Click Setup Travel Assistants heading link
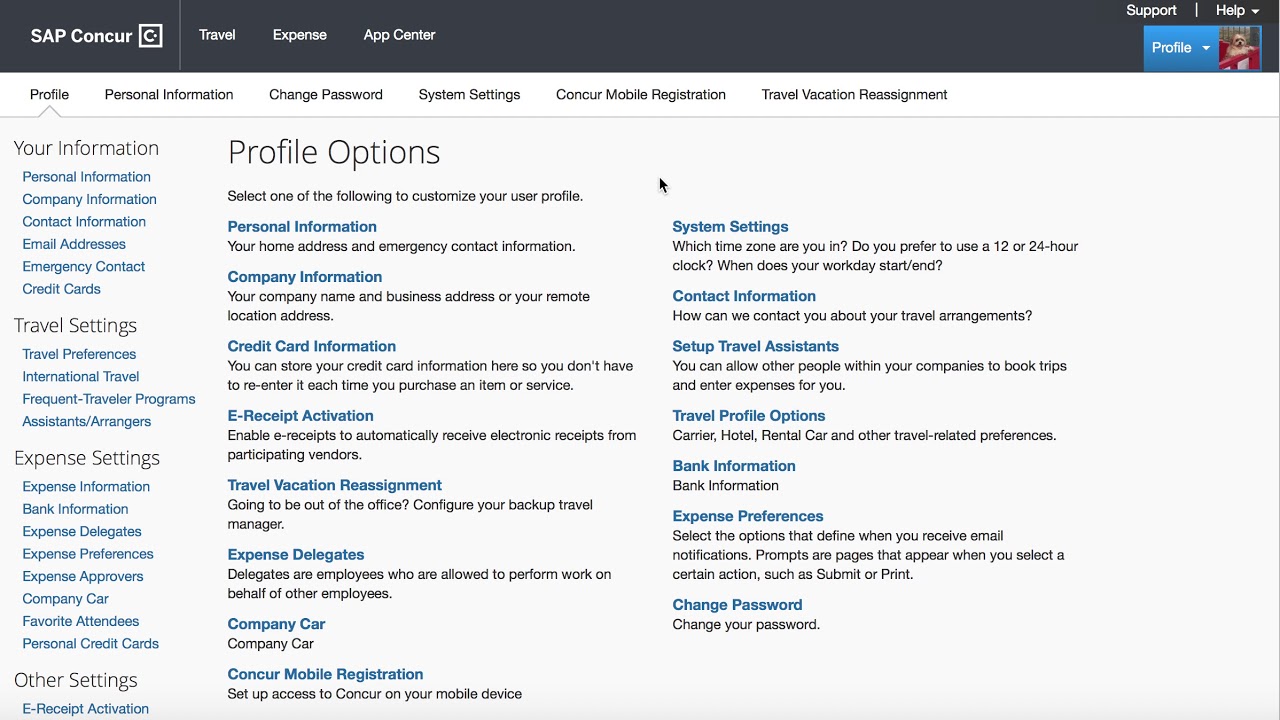1280x720 pixels. pyautogui.click(x=756, y=347)
